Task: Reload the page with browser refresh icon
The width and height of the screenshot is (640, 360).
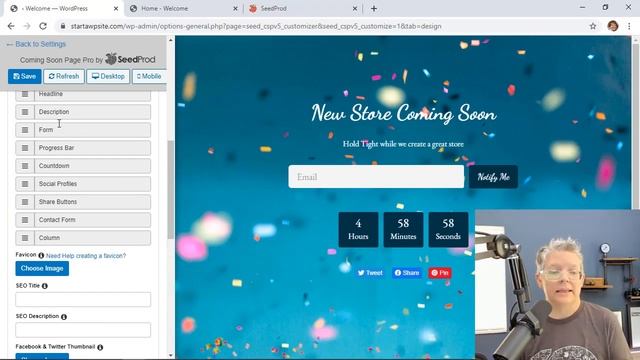Action: (43, 26)
